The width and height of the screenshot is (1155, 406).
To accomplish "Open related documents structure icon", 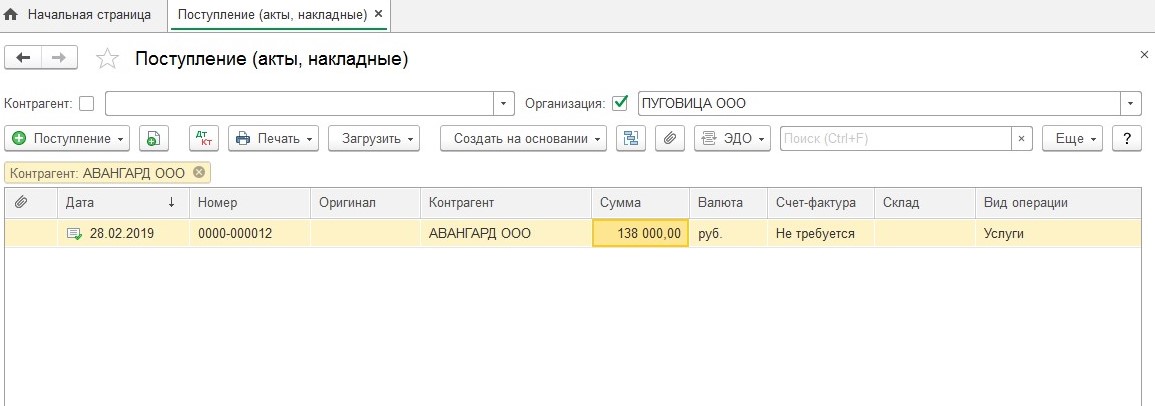I will point(631,139).
